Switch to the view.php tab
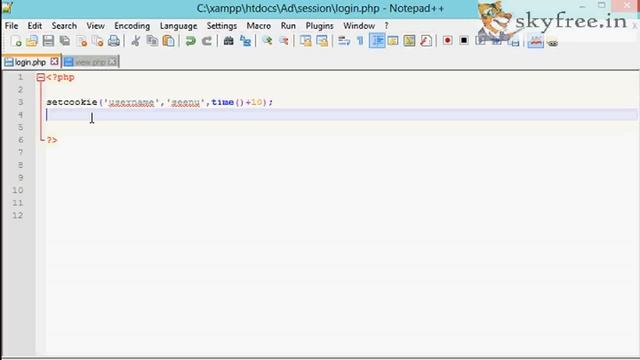The width and height of the screenshot is (640, 360). (90, 62)
